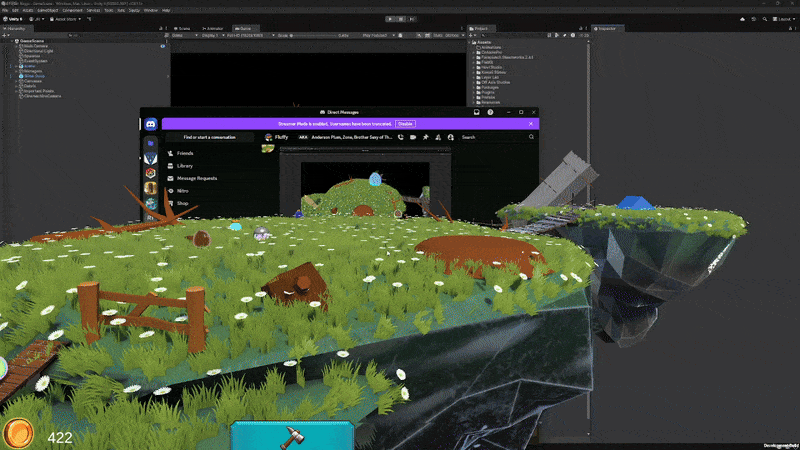Click Disable on Streamer Mode banner
Viewport: 800px width, 450px height.
[x=405, y=123]
